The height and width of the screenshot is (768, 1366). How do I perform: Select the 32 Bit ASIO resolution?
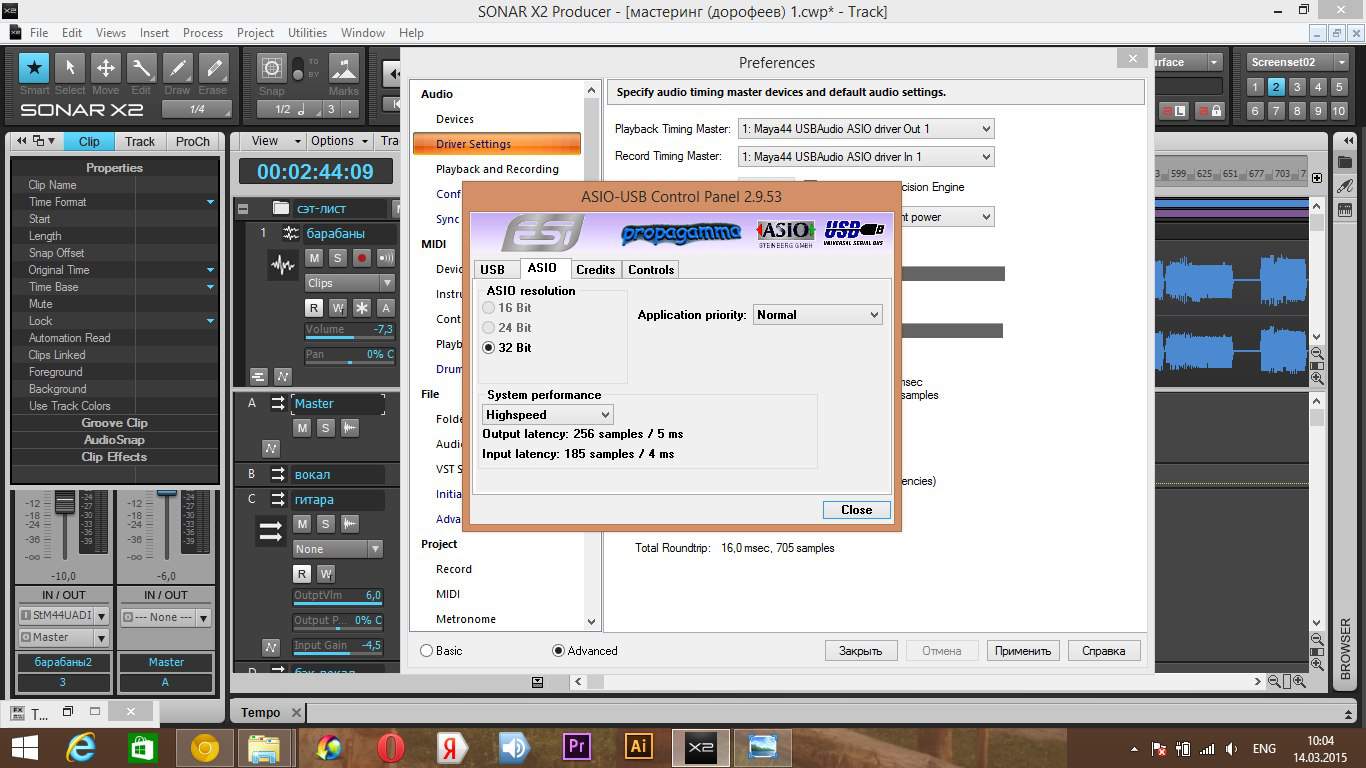(x=489, y=348)
